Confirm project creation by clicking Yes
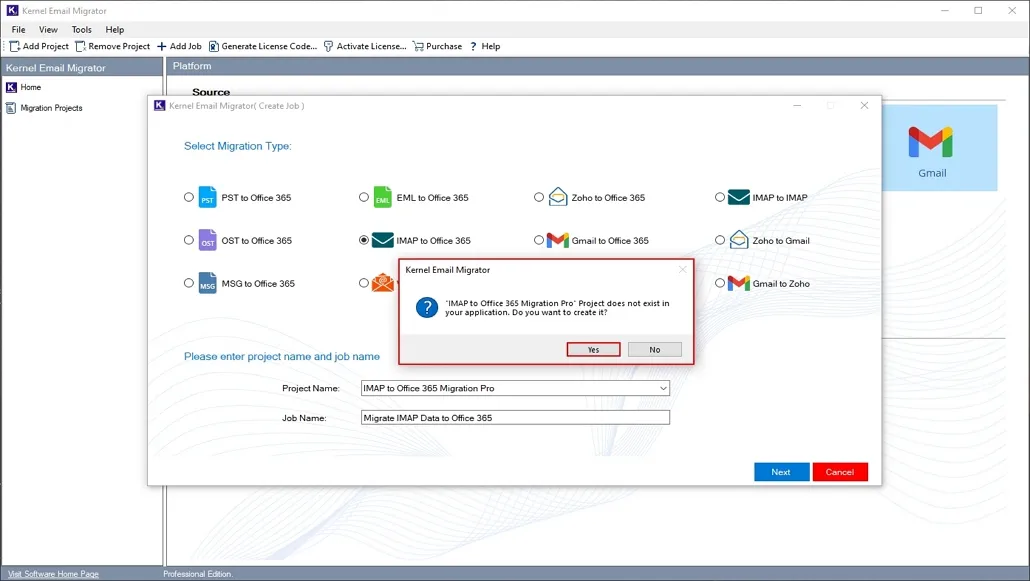This screenshot has height=581, width=1030. pos(593,349)
